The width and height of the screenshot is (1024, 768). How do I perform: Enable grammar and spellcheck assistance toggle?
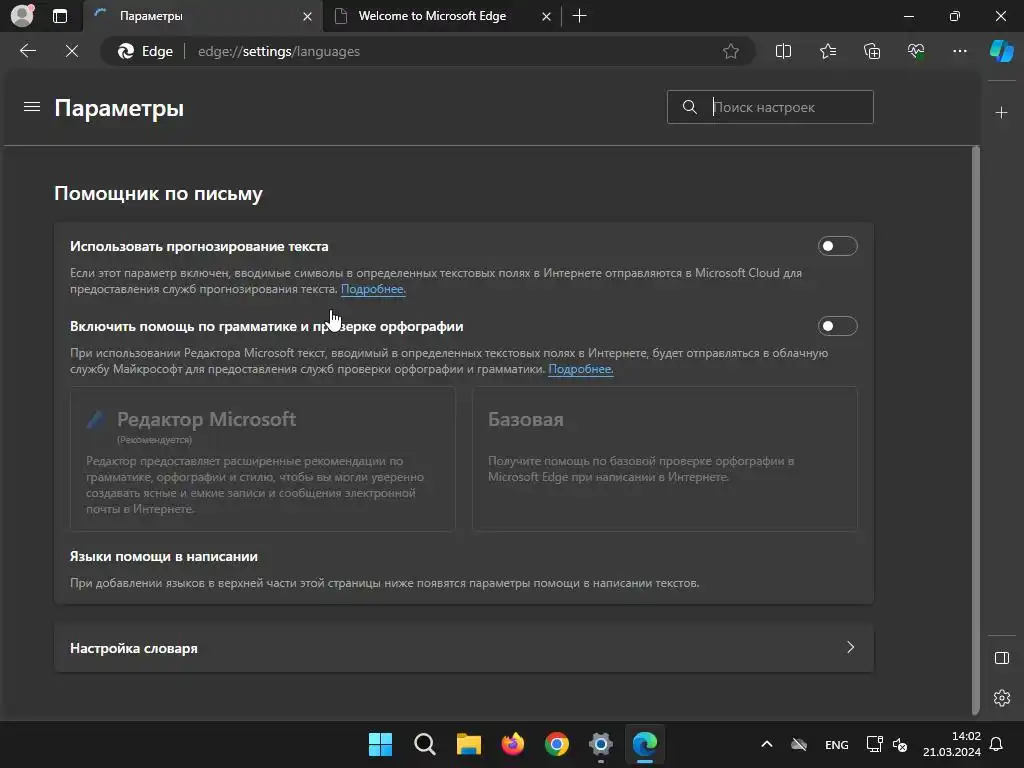pyautogui.click(x=837, y=326)
